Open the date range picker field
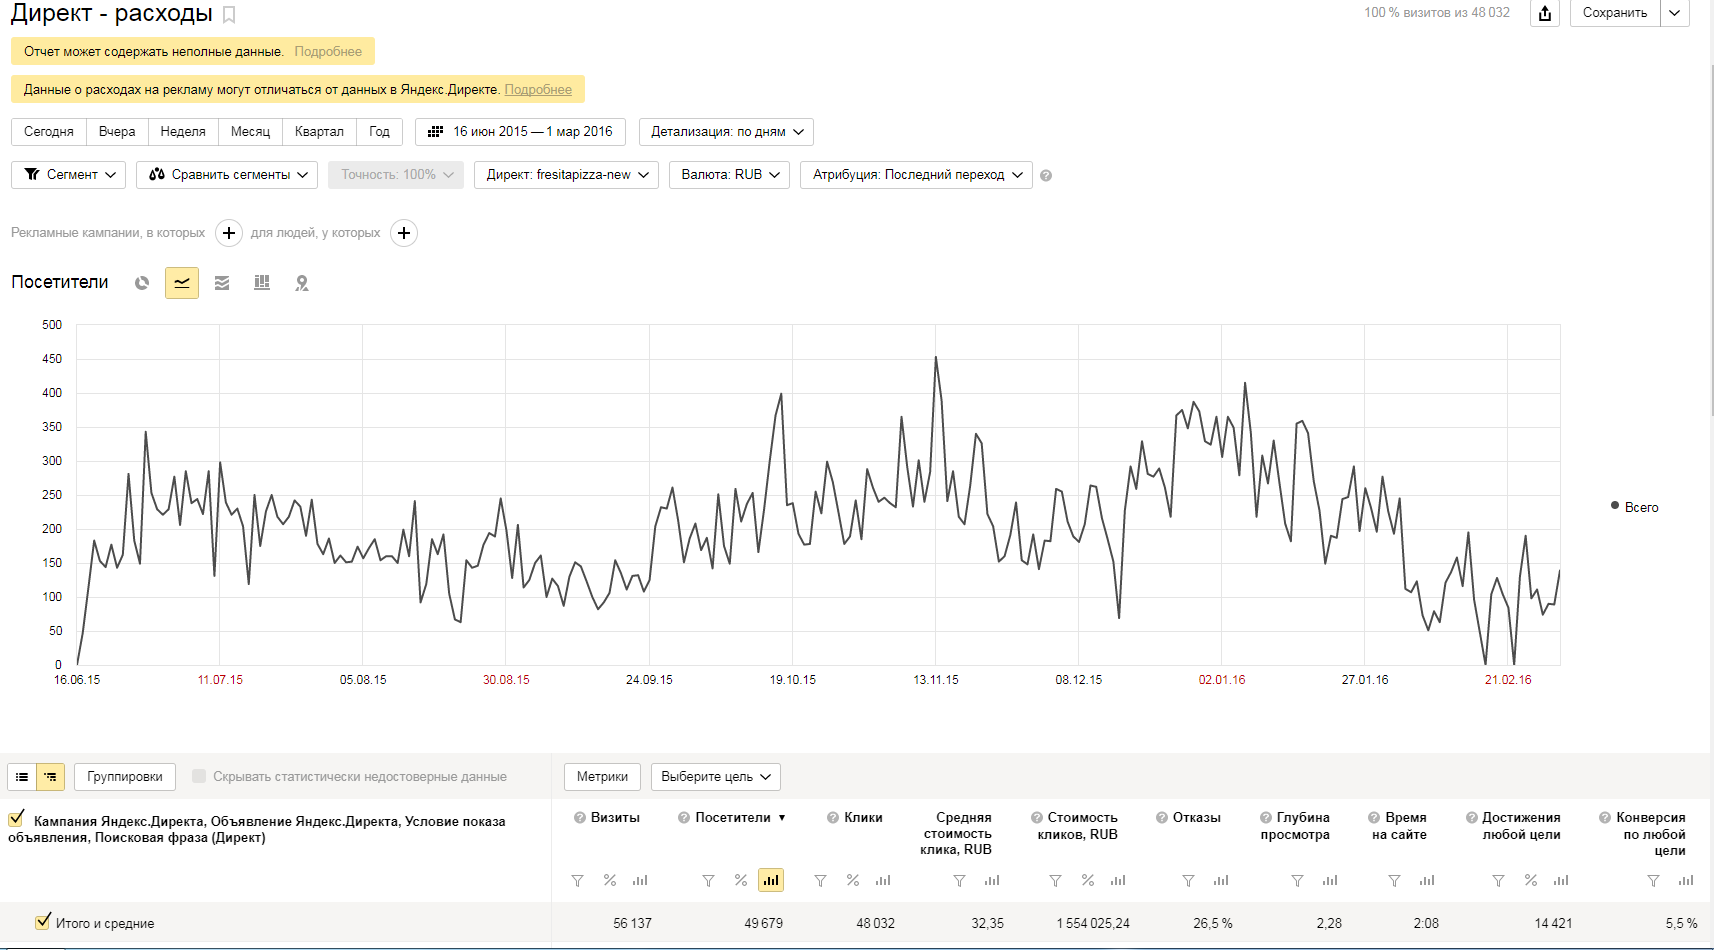 (x=520, y=132)
